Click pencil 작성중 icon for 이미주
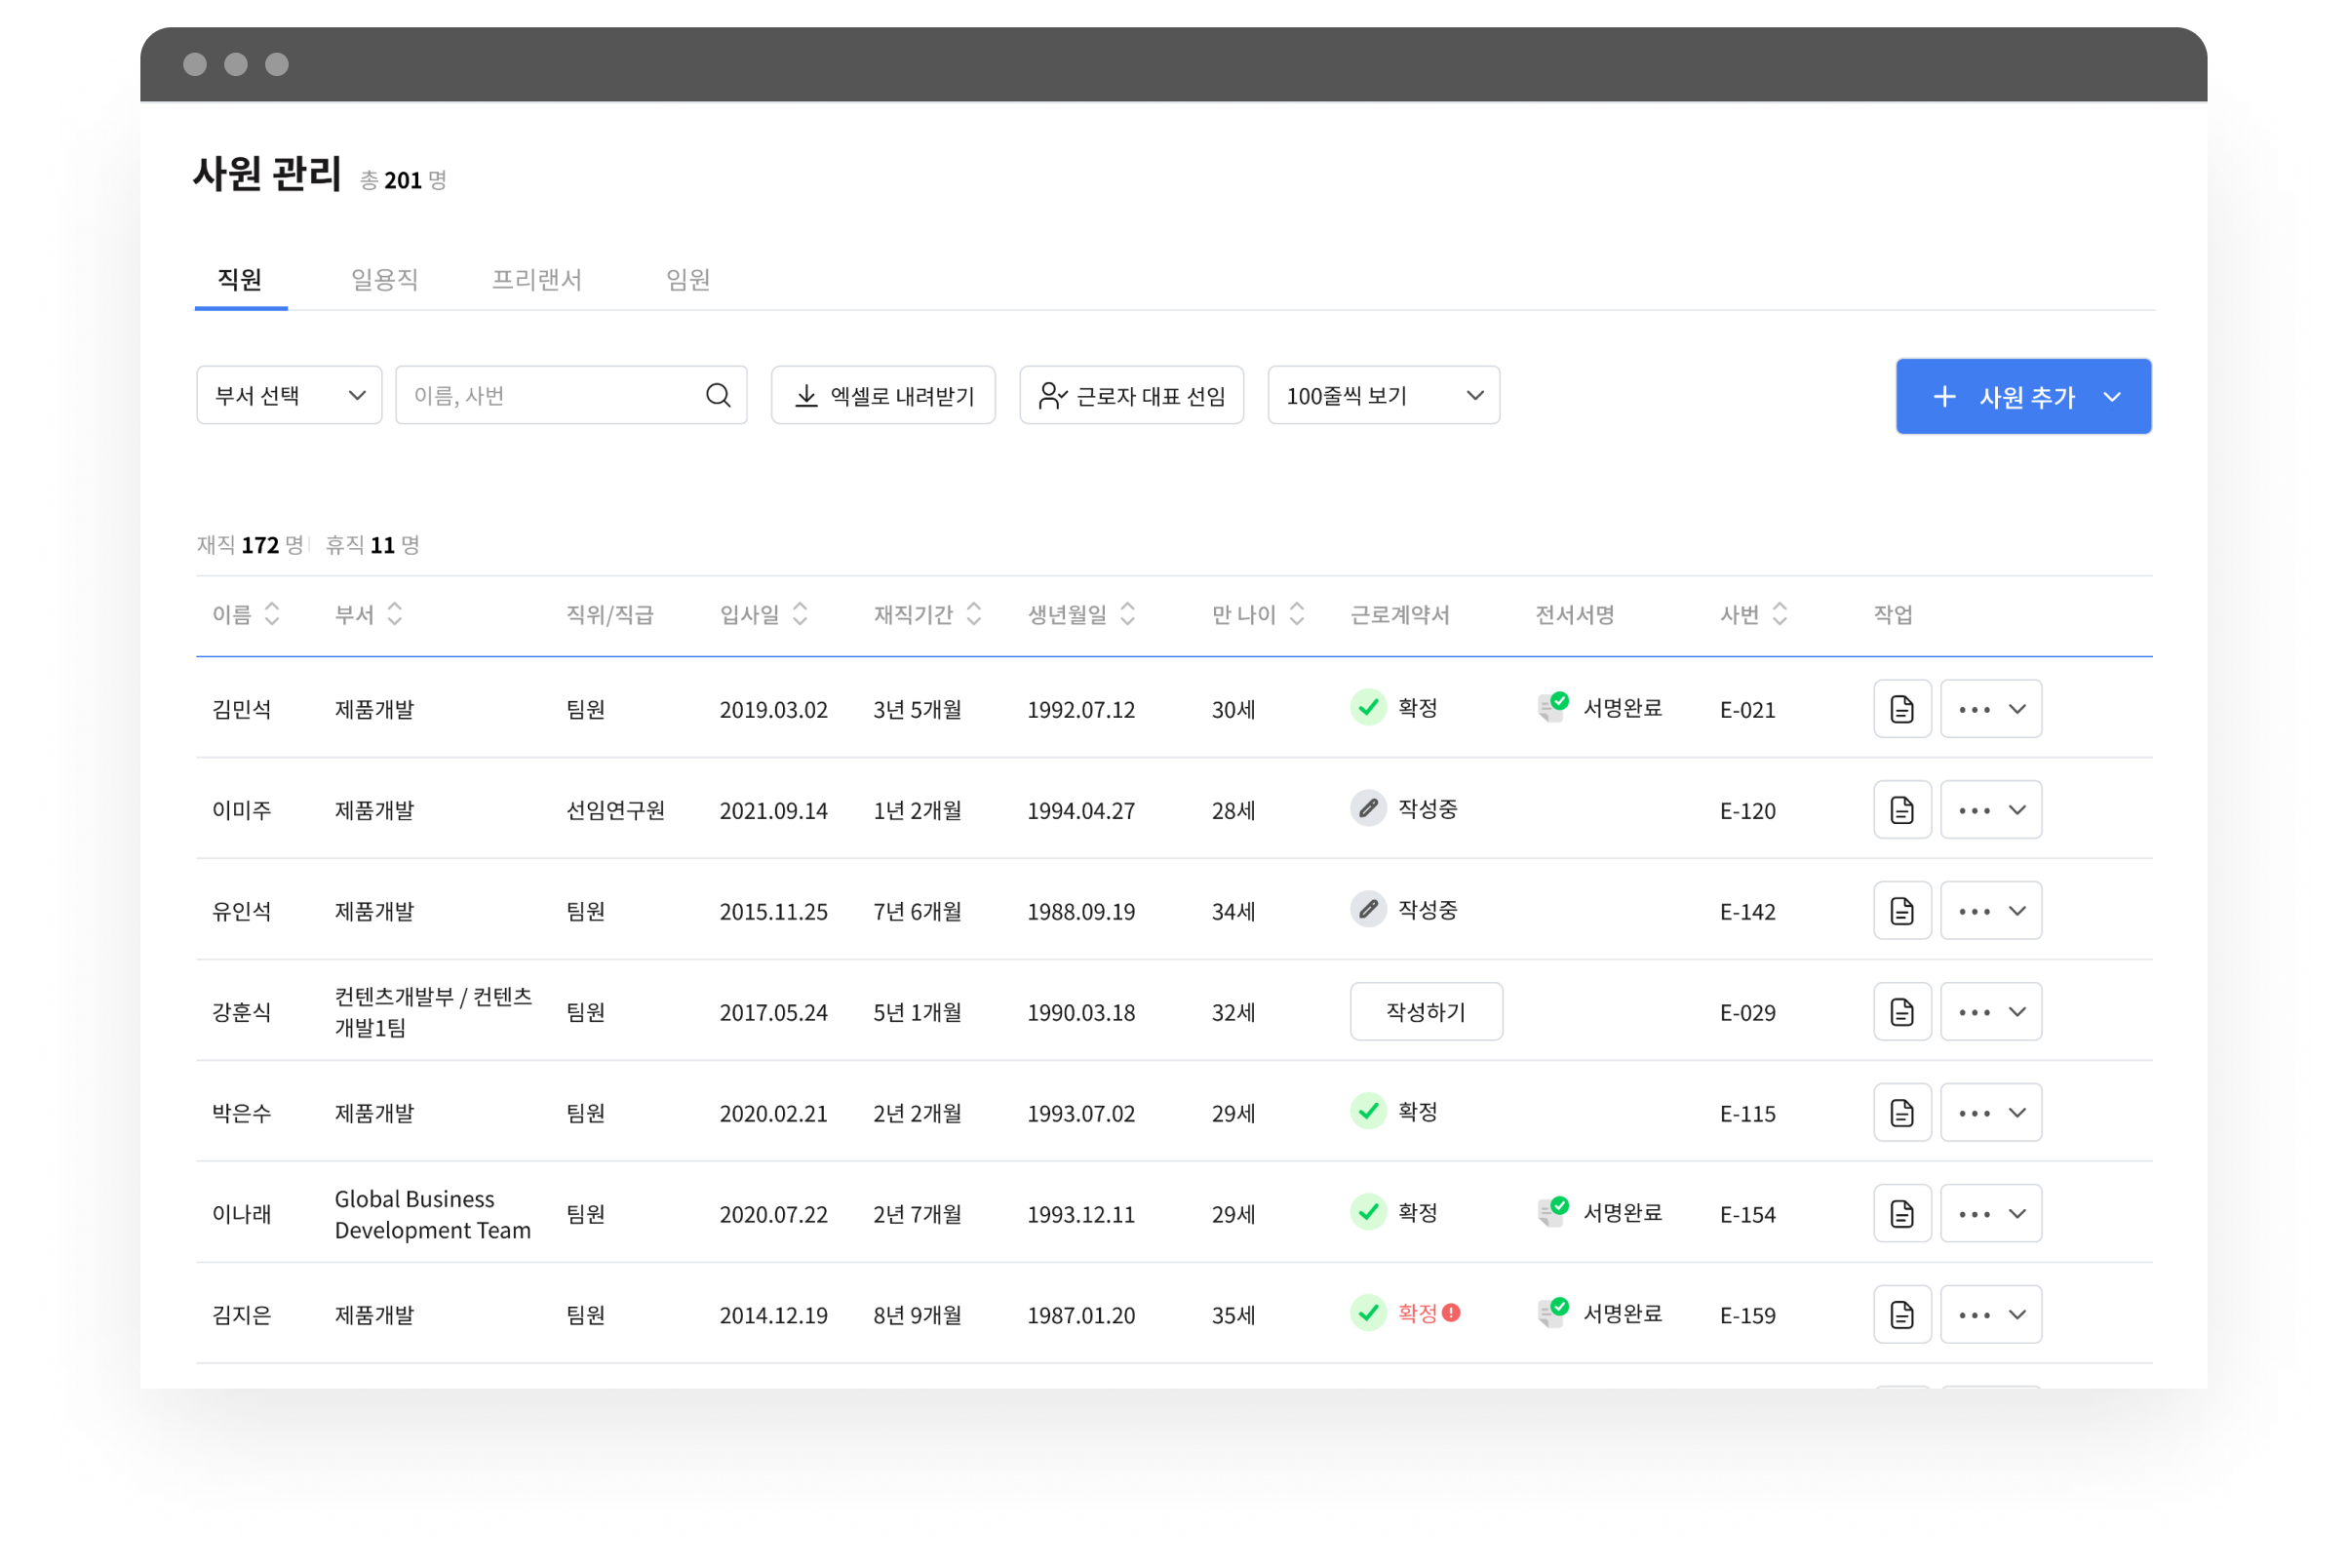The image size is (2348, 1568). 1368,808
